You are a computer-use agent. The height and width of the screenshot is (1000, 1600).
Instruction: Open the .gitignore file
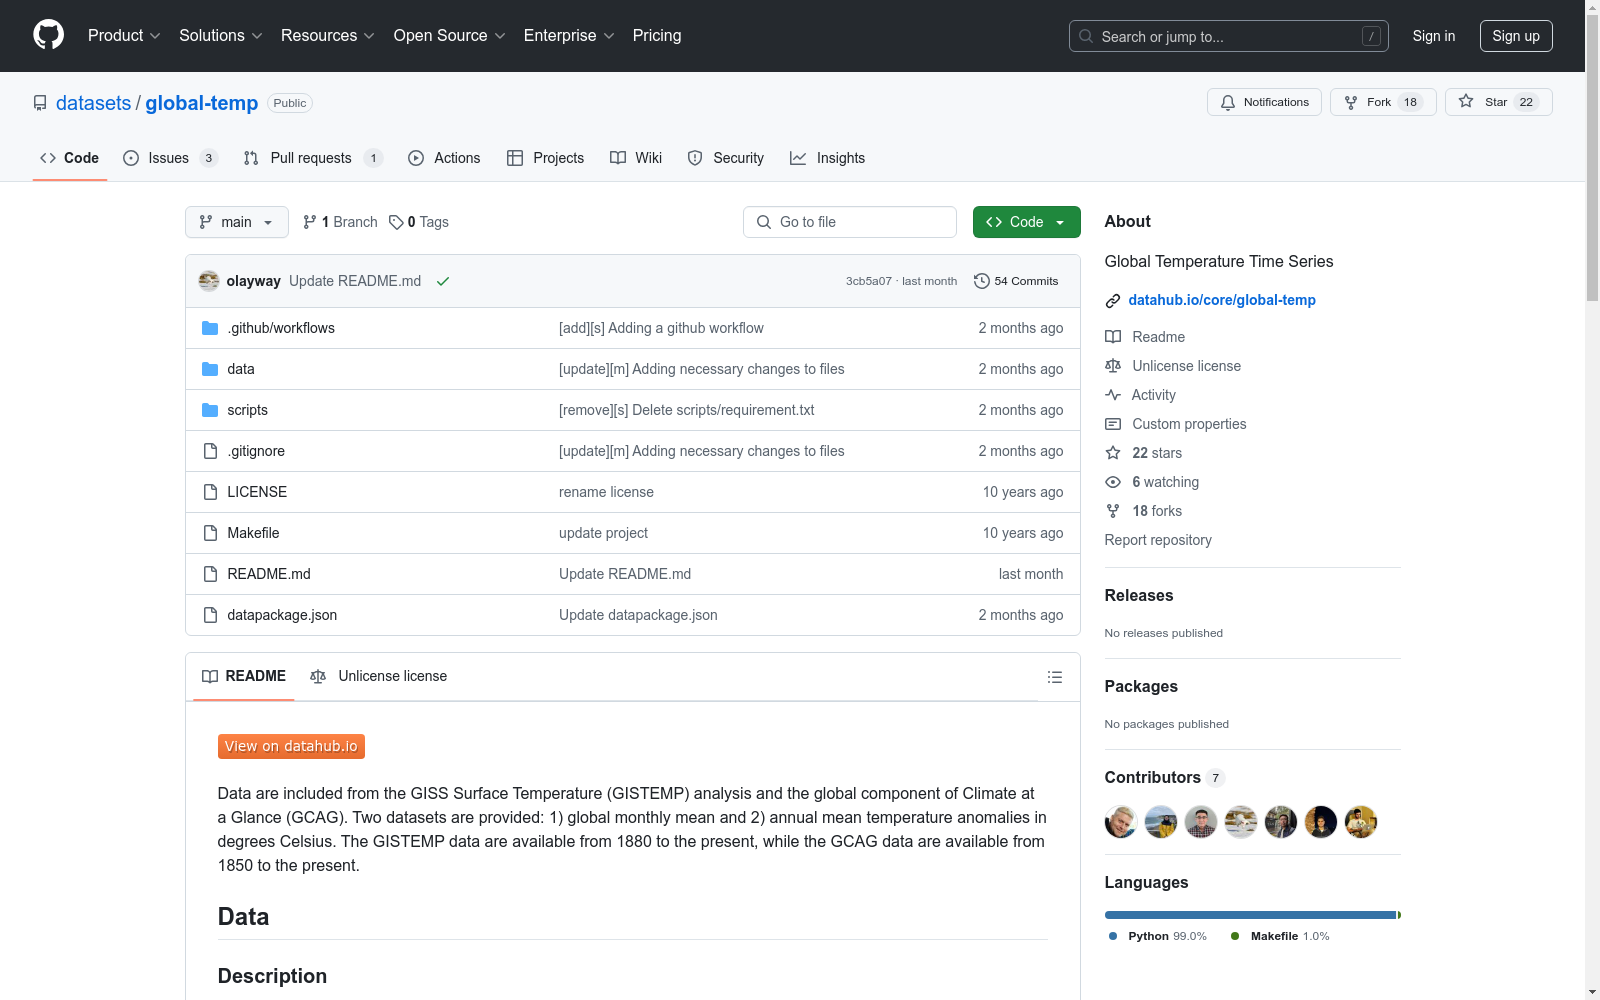click(256, 451)
